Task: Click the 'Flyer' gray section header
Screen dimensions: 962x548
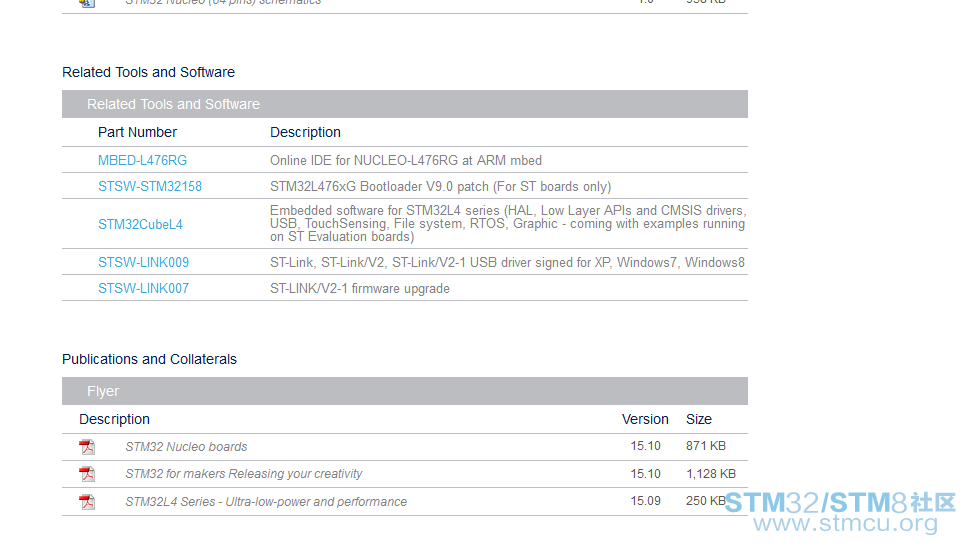Action: coord(405,391)
